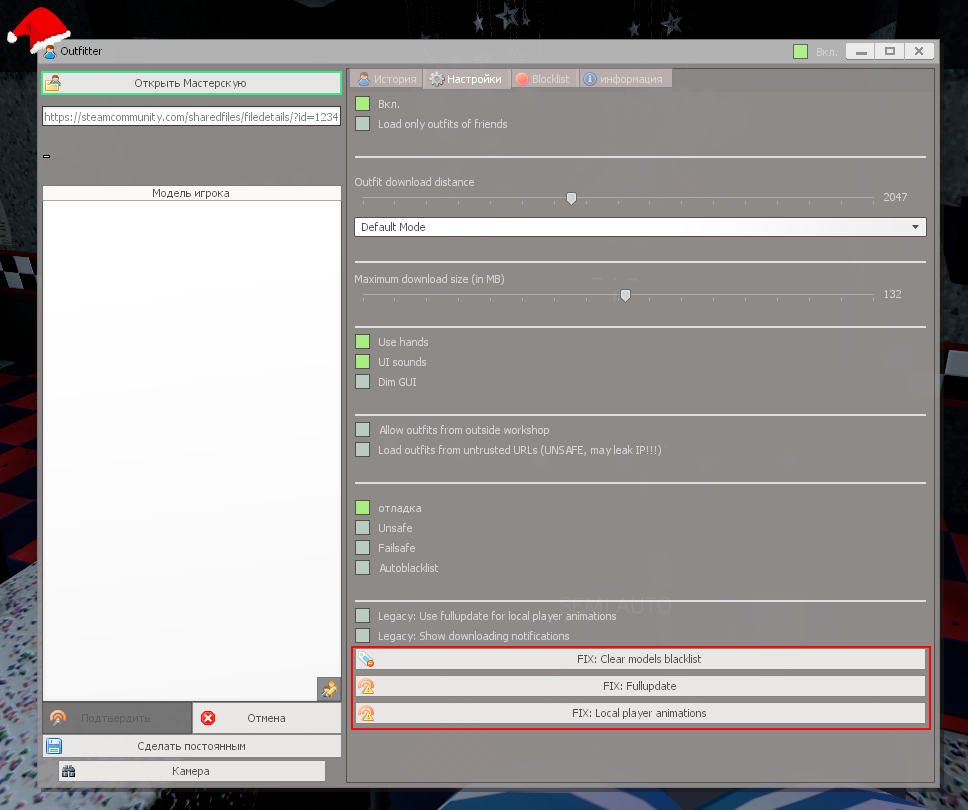
Task: Click the Steam workshop URL input field
Action: click(191, 117)
